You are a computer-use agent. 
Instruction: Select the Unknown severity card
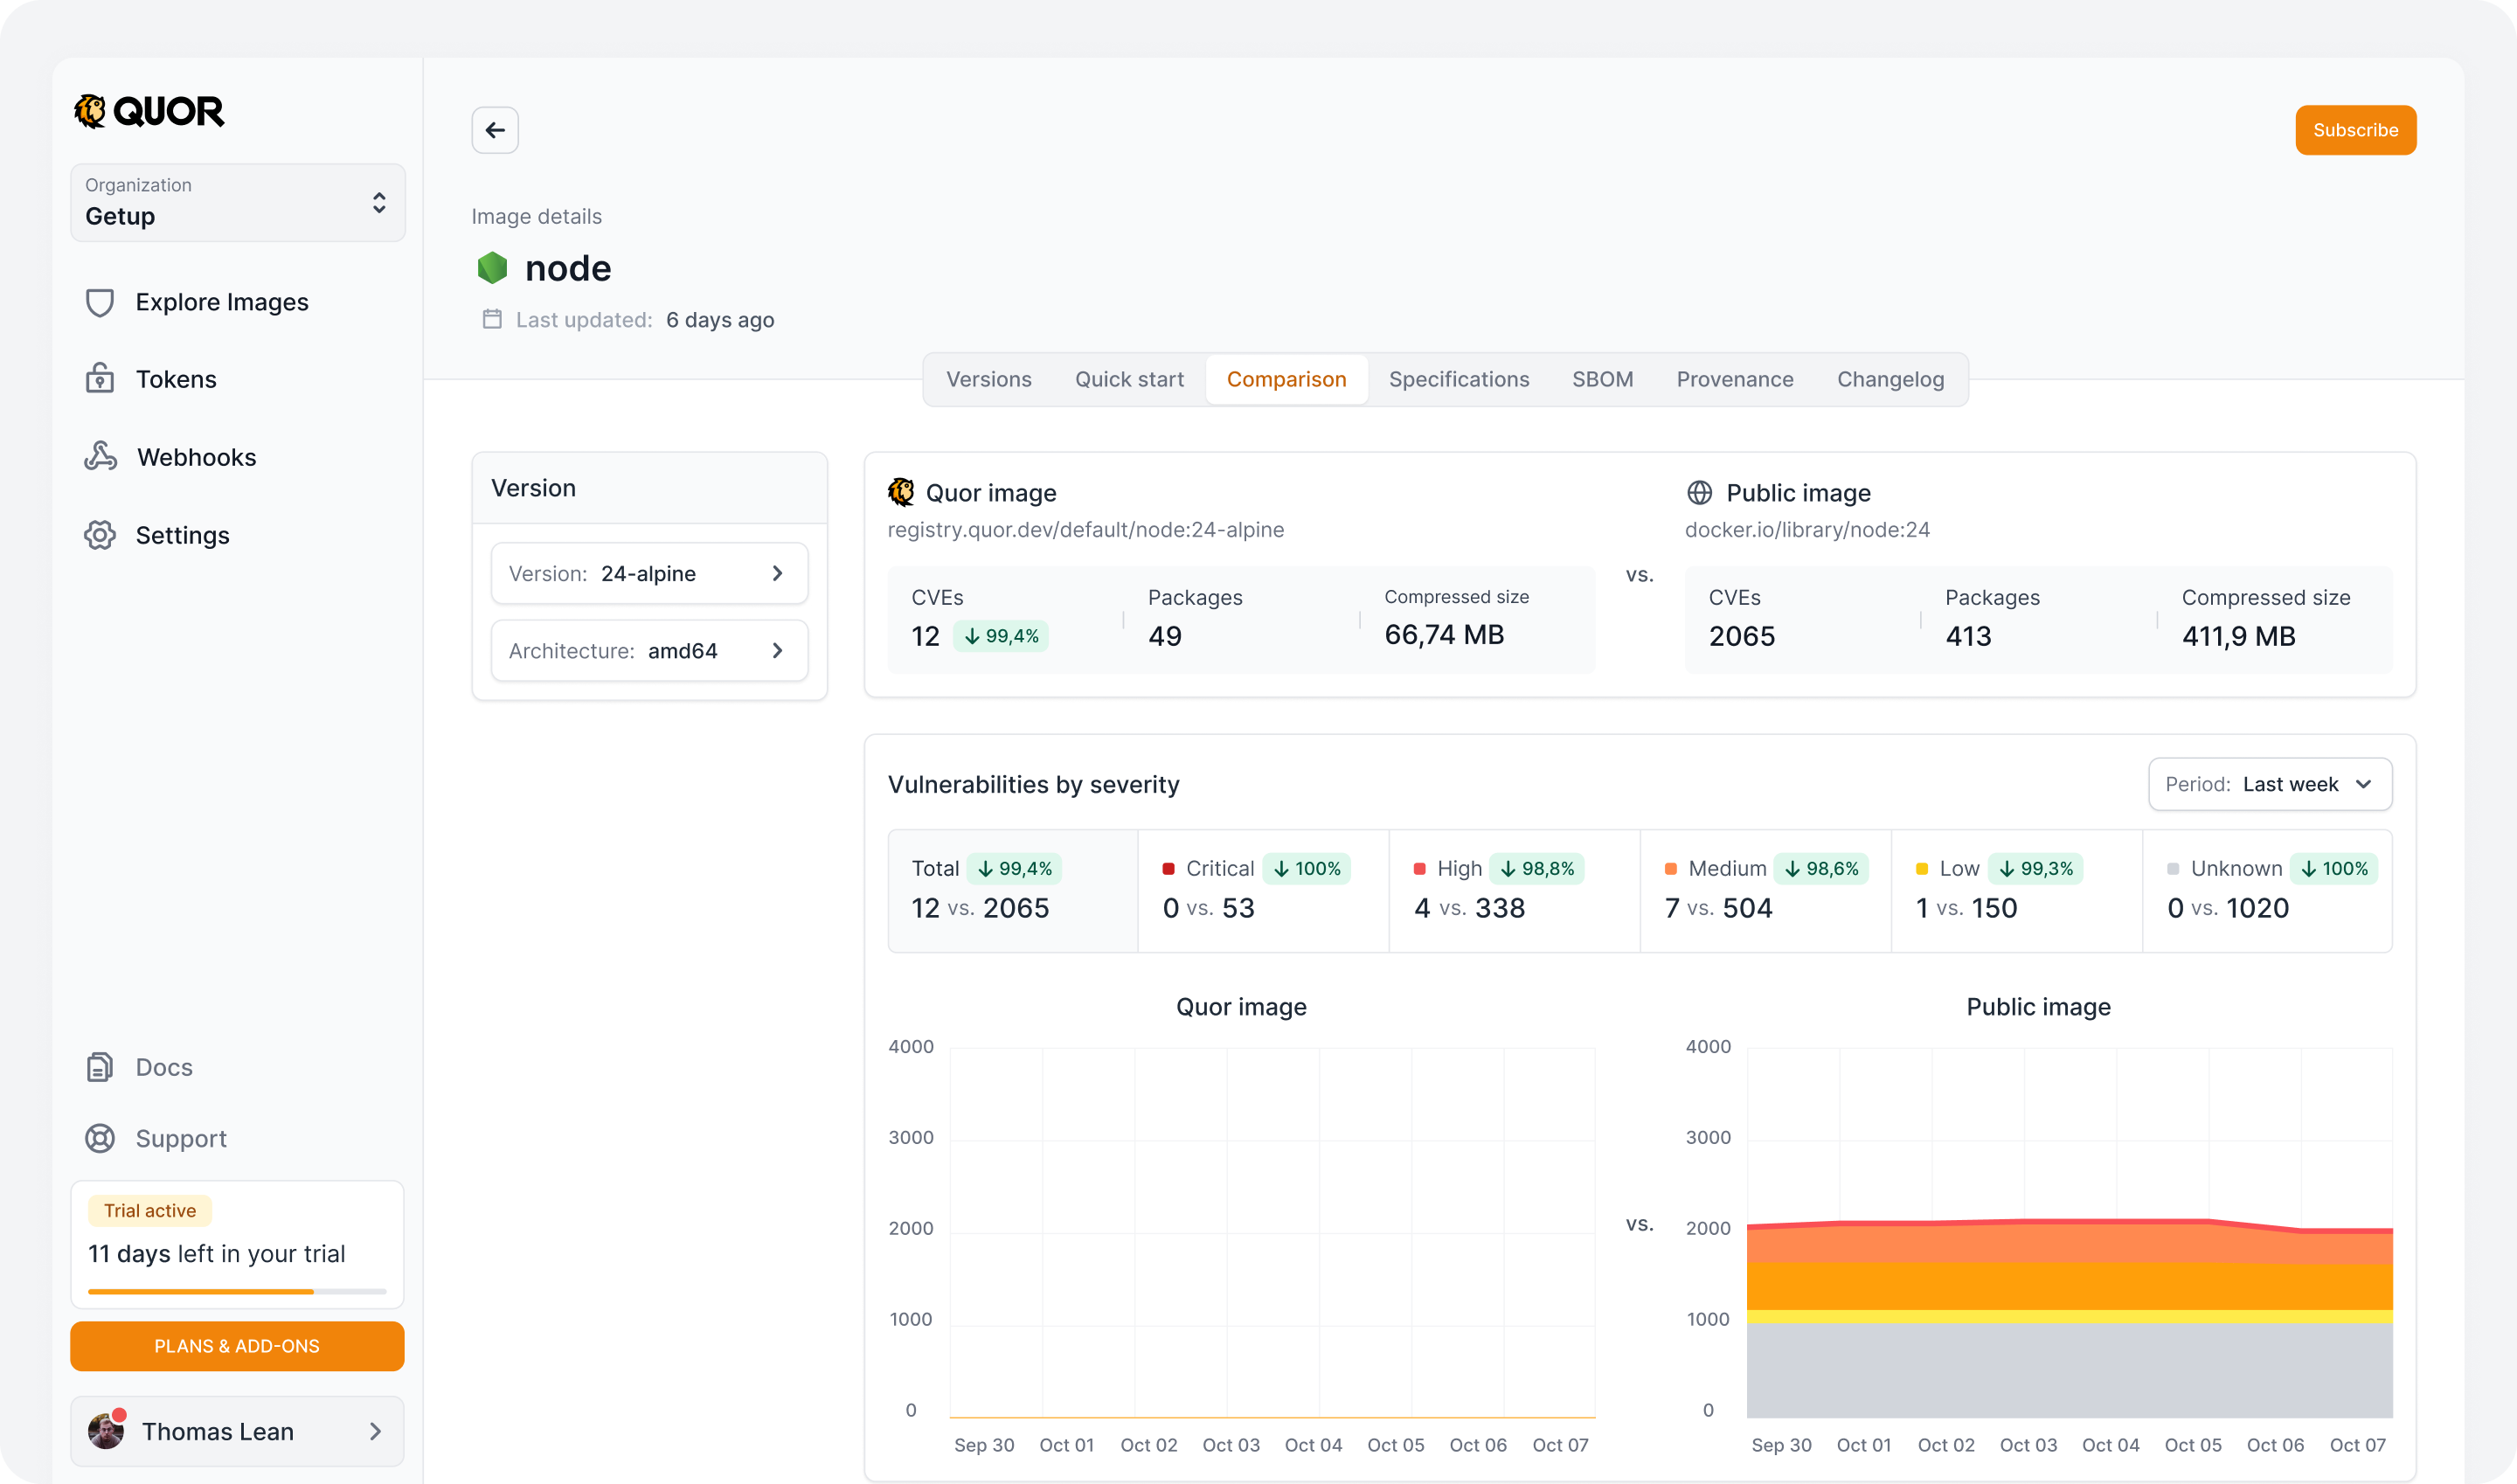click(2267, 890)
